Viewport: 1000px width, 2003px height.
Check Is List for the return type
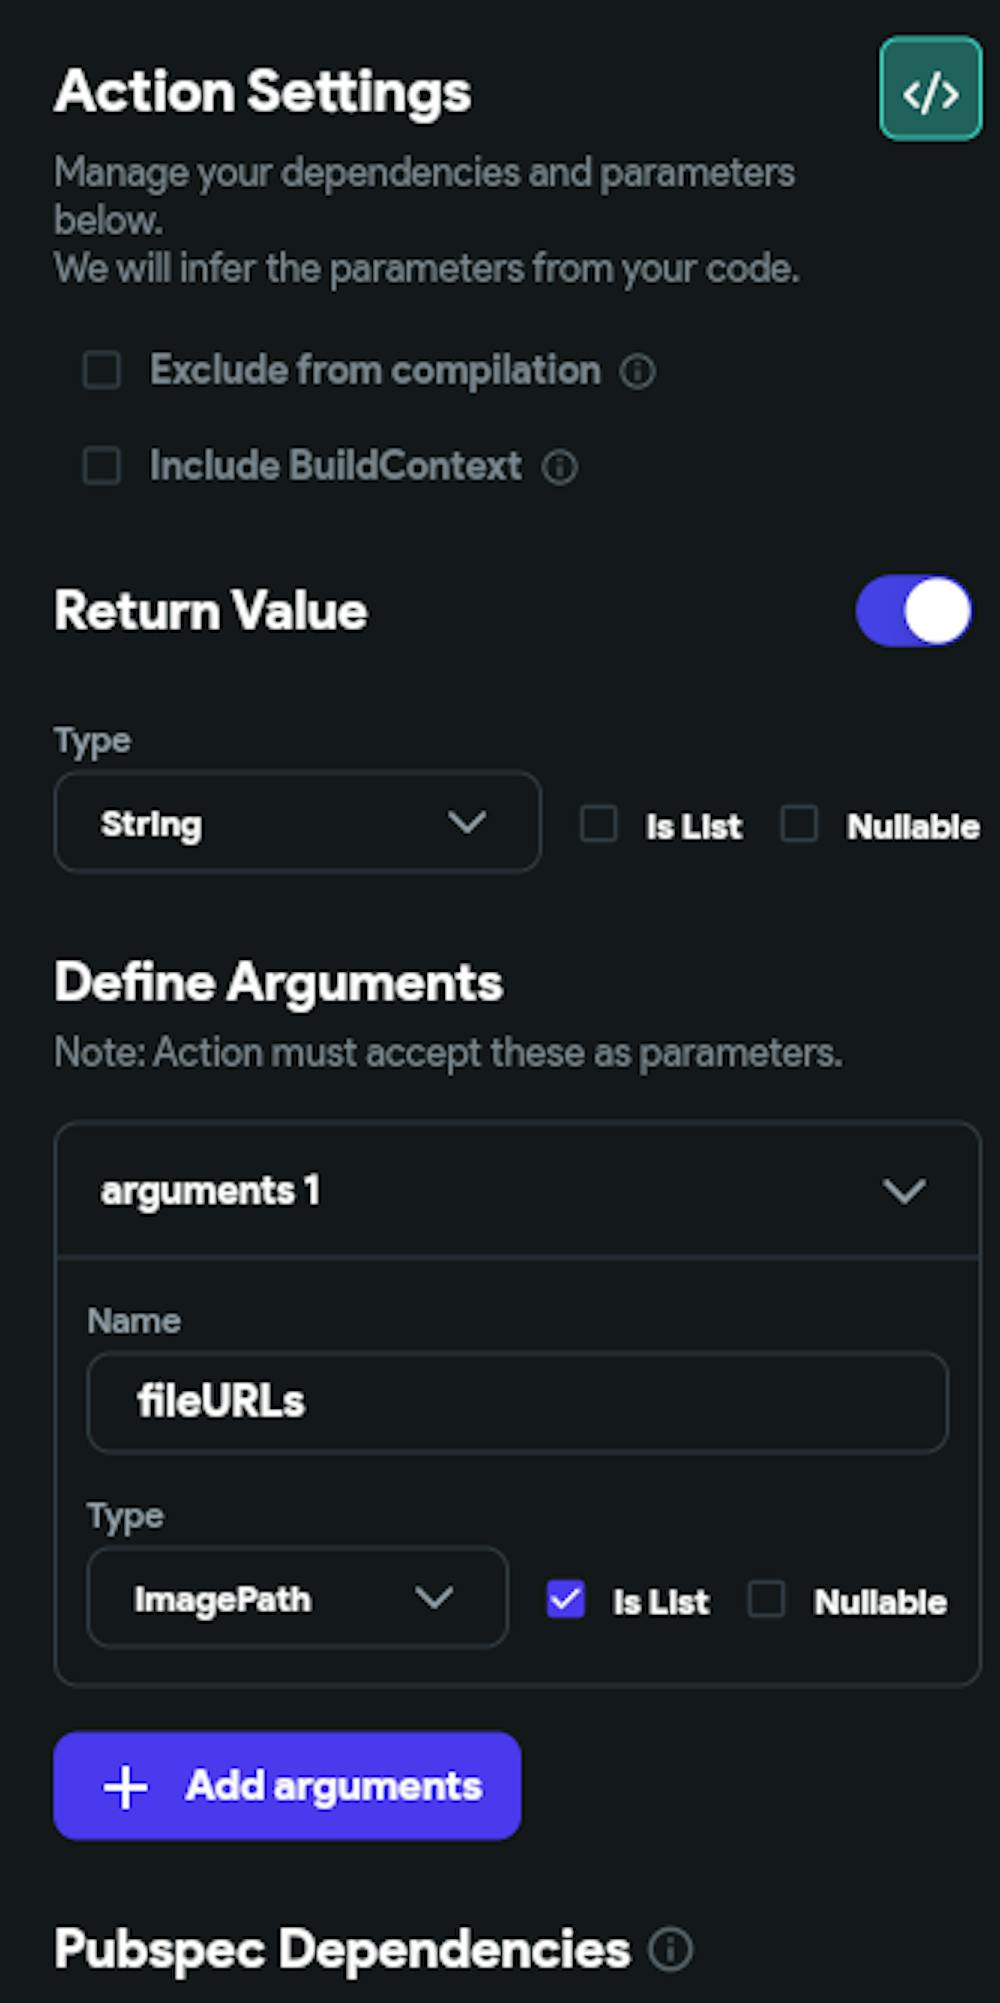pos(599,824)
